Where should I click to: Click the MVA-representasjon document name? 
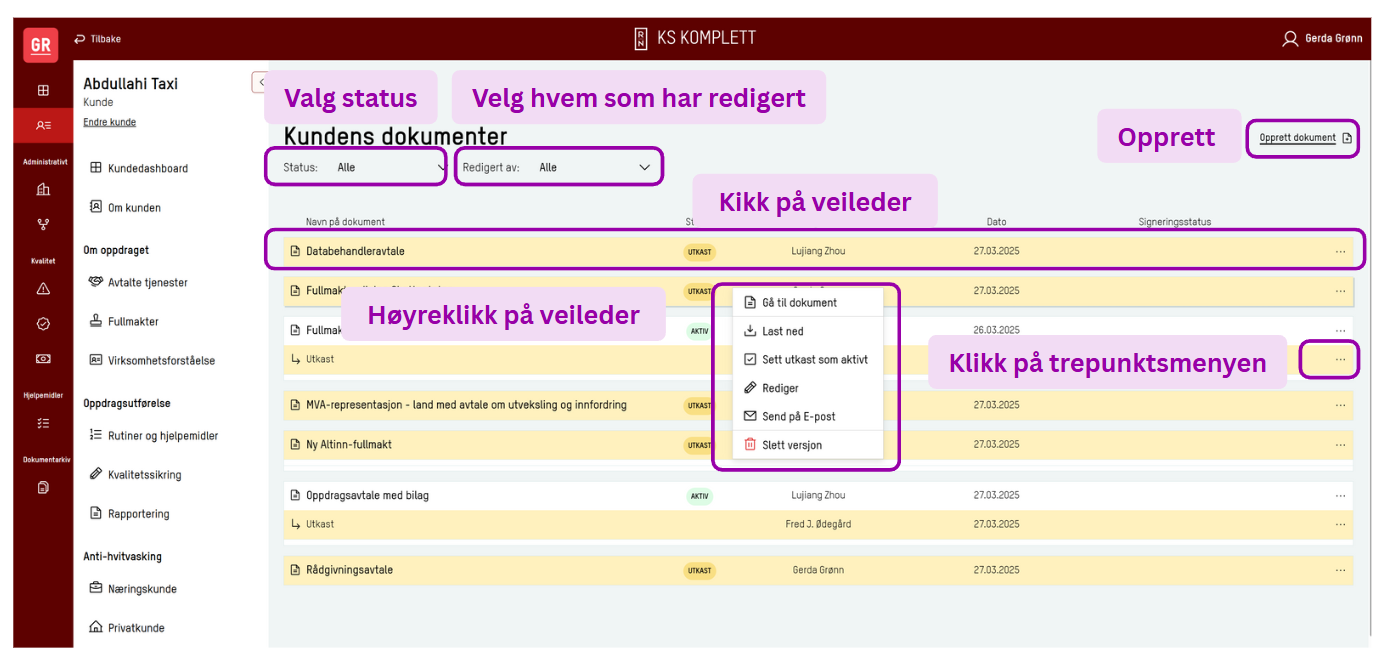click(466, 405)
